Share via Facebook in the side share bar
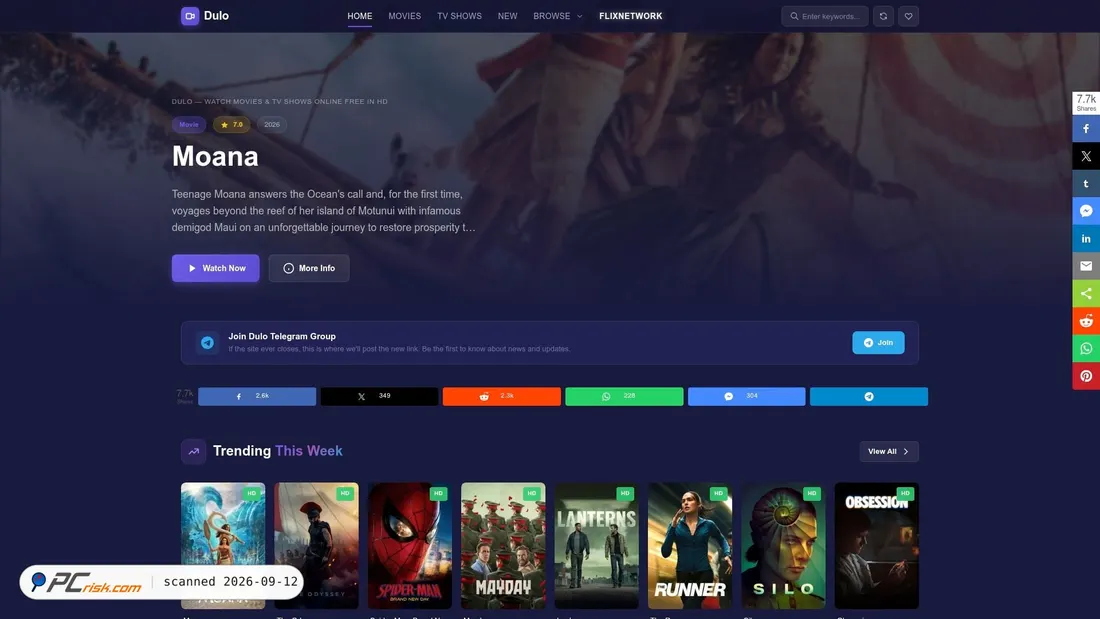Viewport: 1100px width, 619px height. tap(1086, 128)
